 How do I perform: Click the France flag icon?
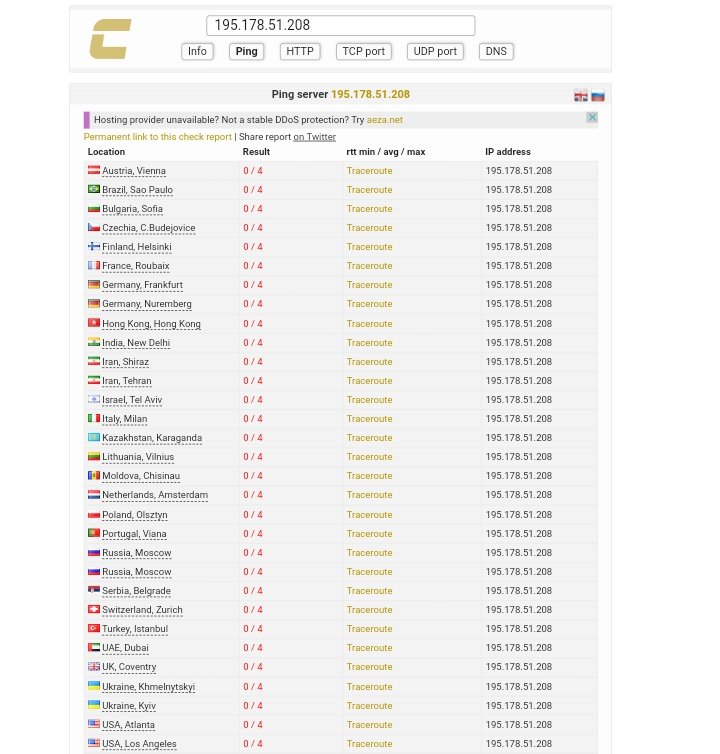(x=94, y=265)
